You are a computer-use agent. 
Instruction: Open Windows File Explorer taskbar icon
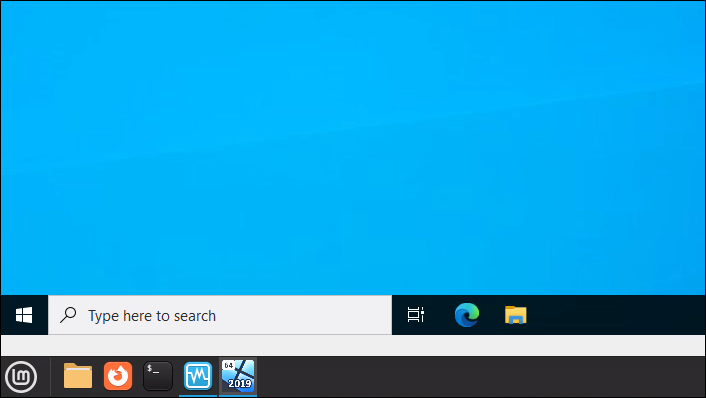click(516, 315)
